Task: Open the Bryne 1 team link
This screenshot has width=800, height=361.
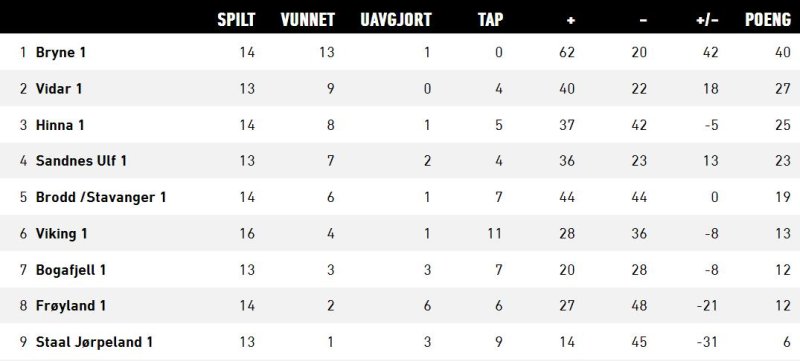Action: [61, 53]
